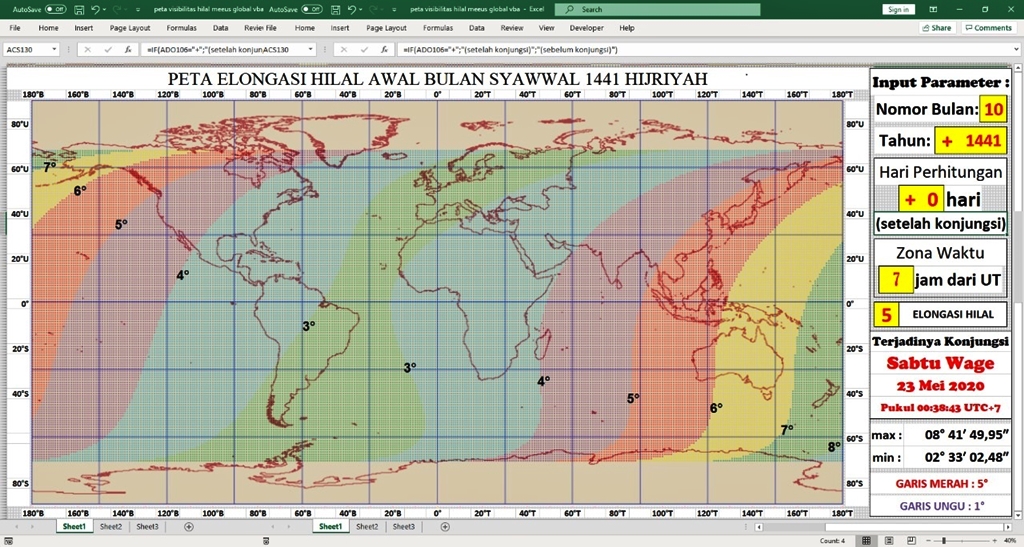Click the Name Box showing ACS130 in left window

[26, 50]
